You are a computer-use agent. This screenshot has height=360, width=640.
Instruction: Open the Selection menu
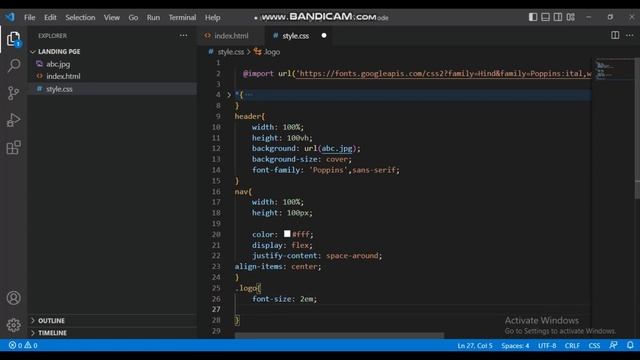click(x=80, y=17)
